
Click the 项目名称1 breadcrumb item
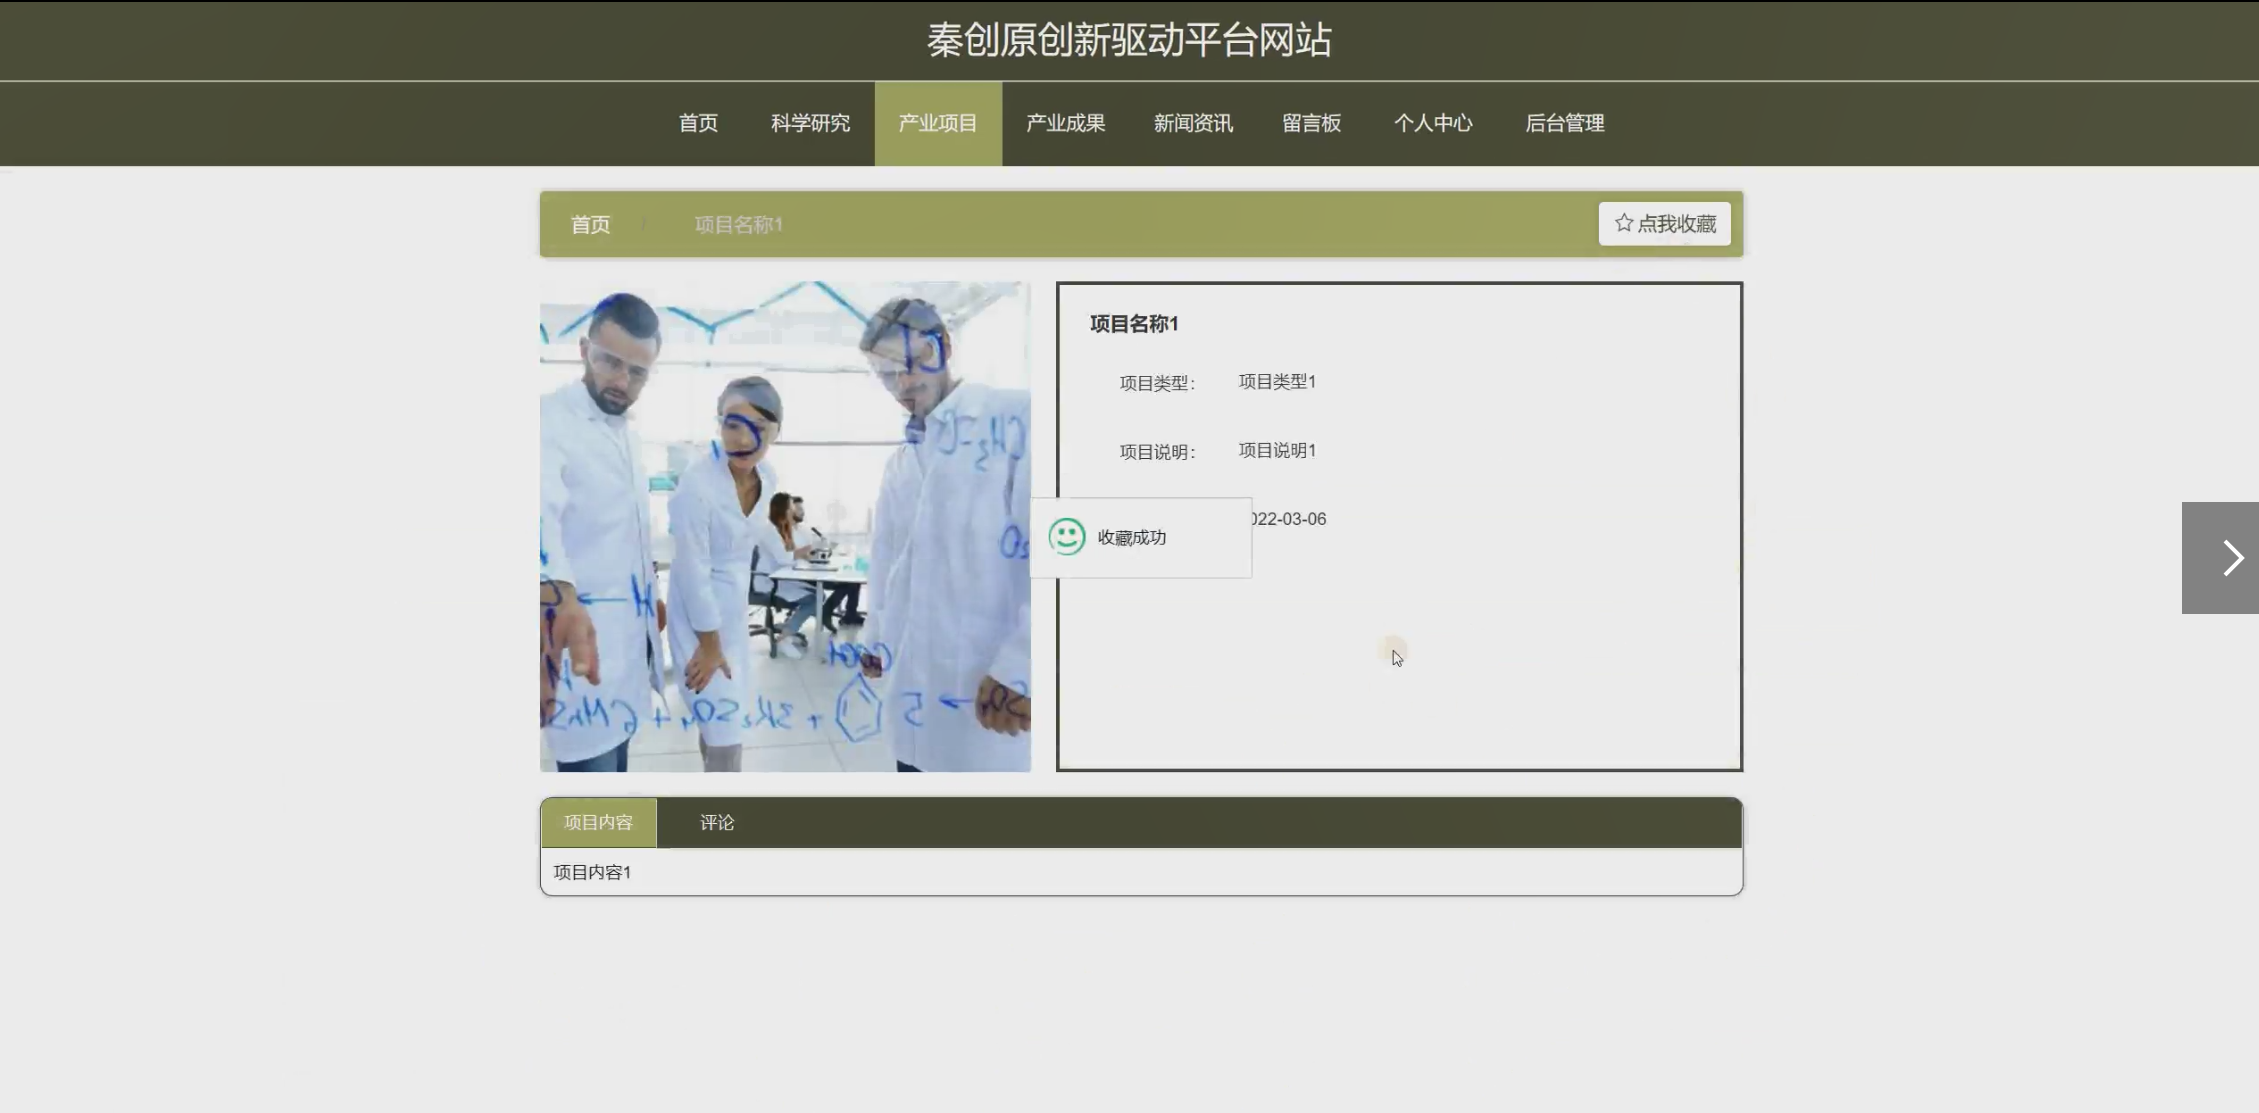click(738, 225)
